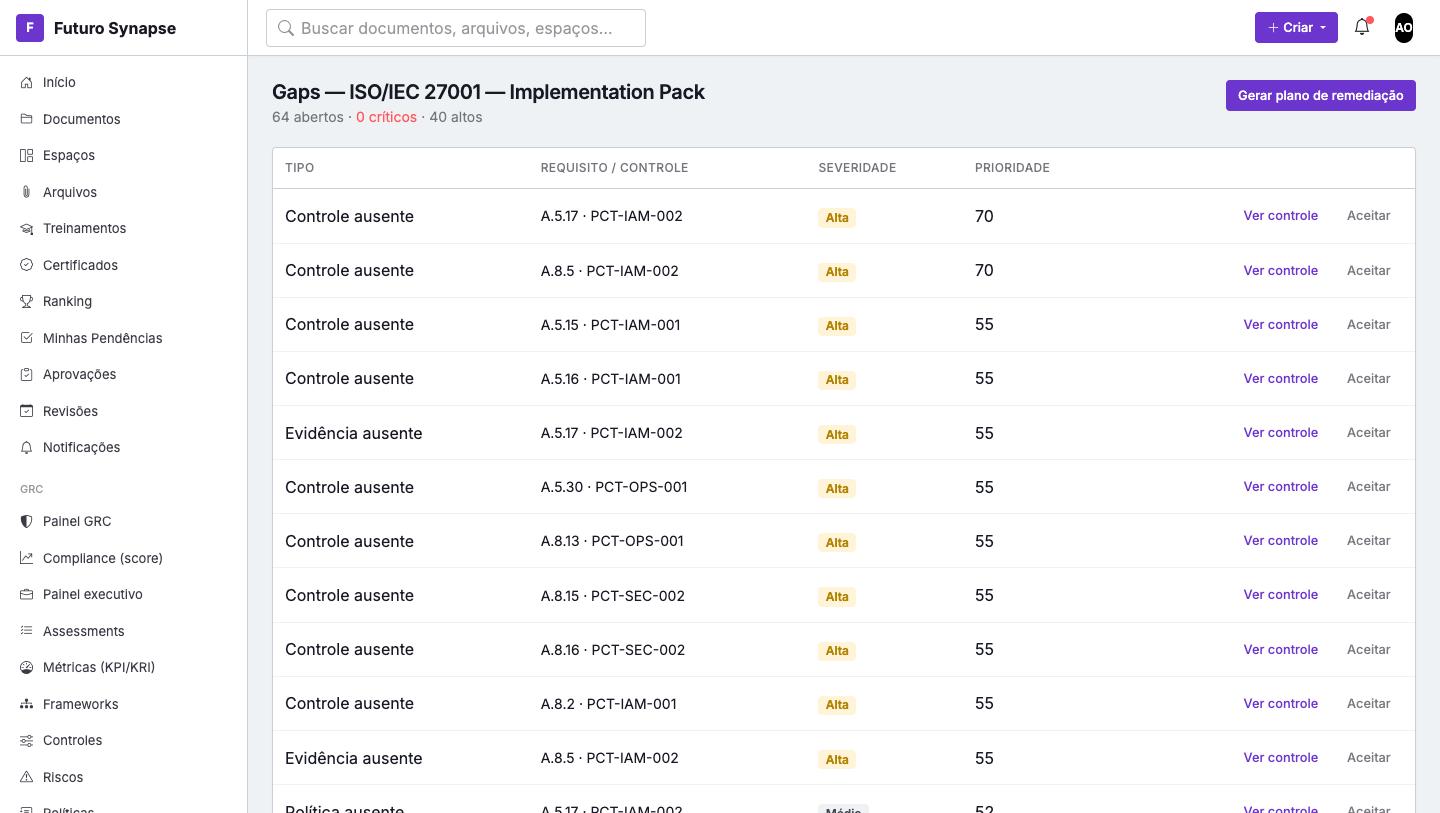Open the AO user avatar menu
The width and height of the screenshot is (1440, 813).
tap(1404, 28)
